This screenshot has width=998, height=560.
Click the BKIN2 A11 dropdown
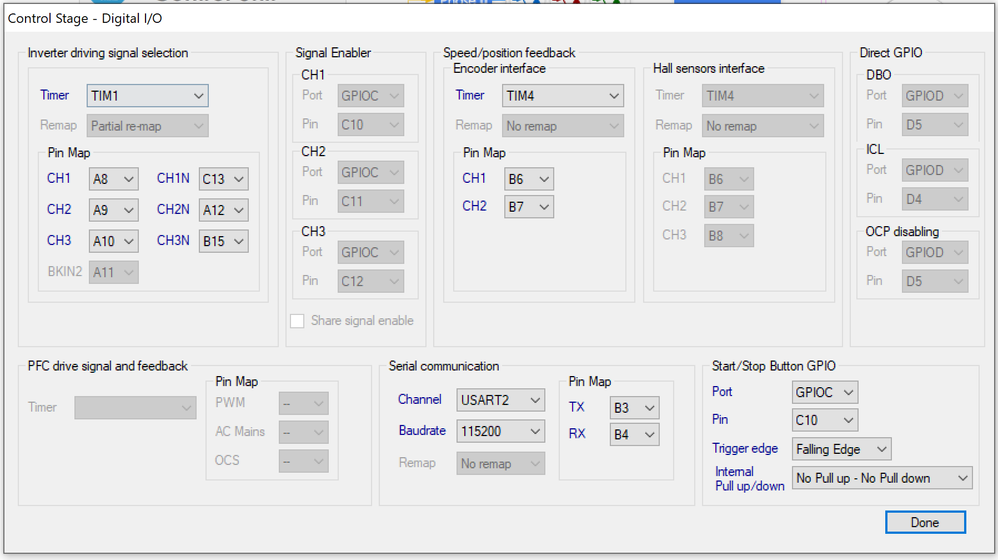coord(113,272)
